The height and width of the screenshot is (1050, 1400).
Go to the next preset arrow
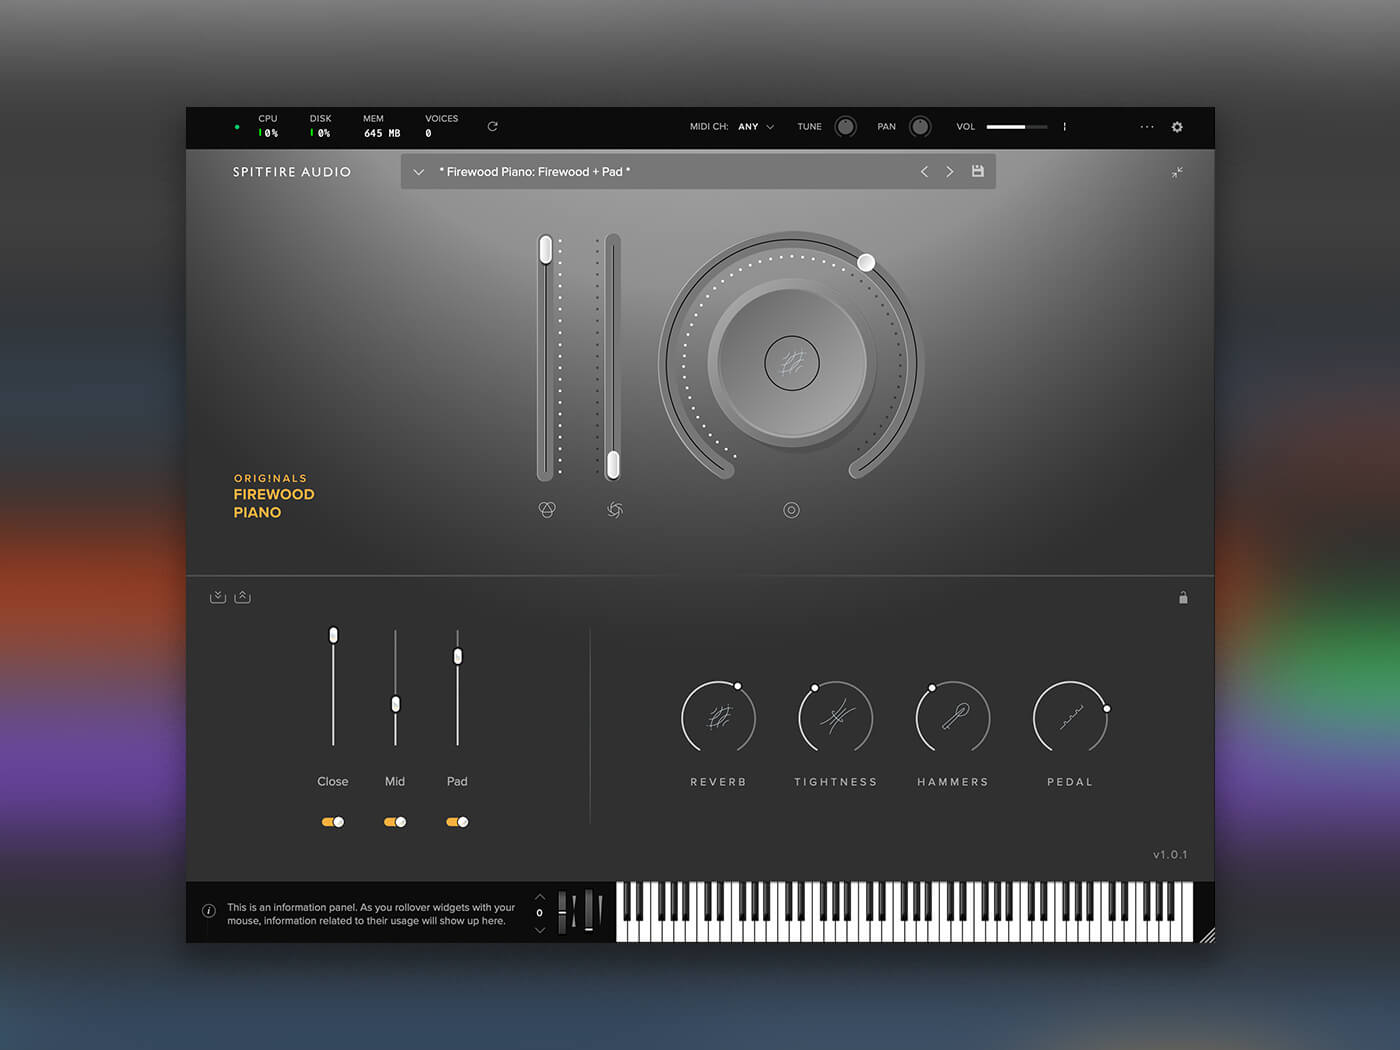(950, 172)
